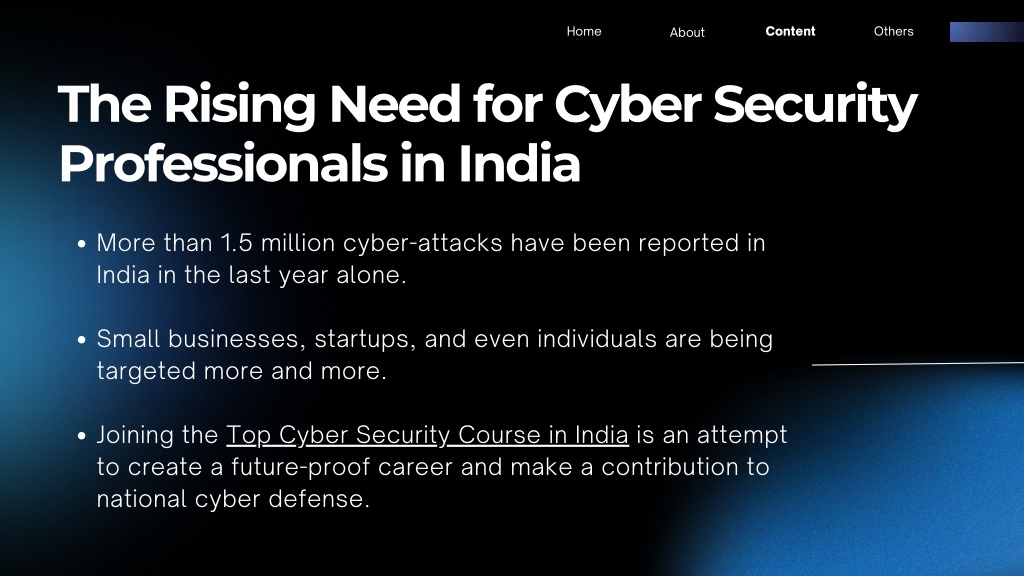Go to the About navigation item
Viewport: 1024px width, 576px height.
pos(687,33)
